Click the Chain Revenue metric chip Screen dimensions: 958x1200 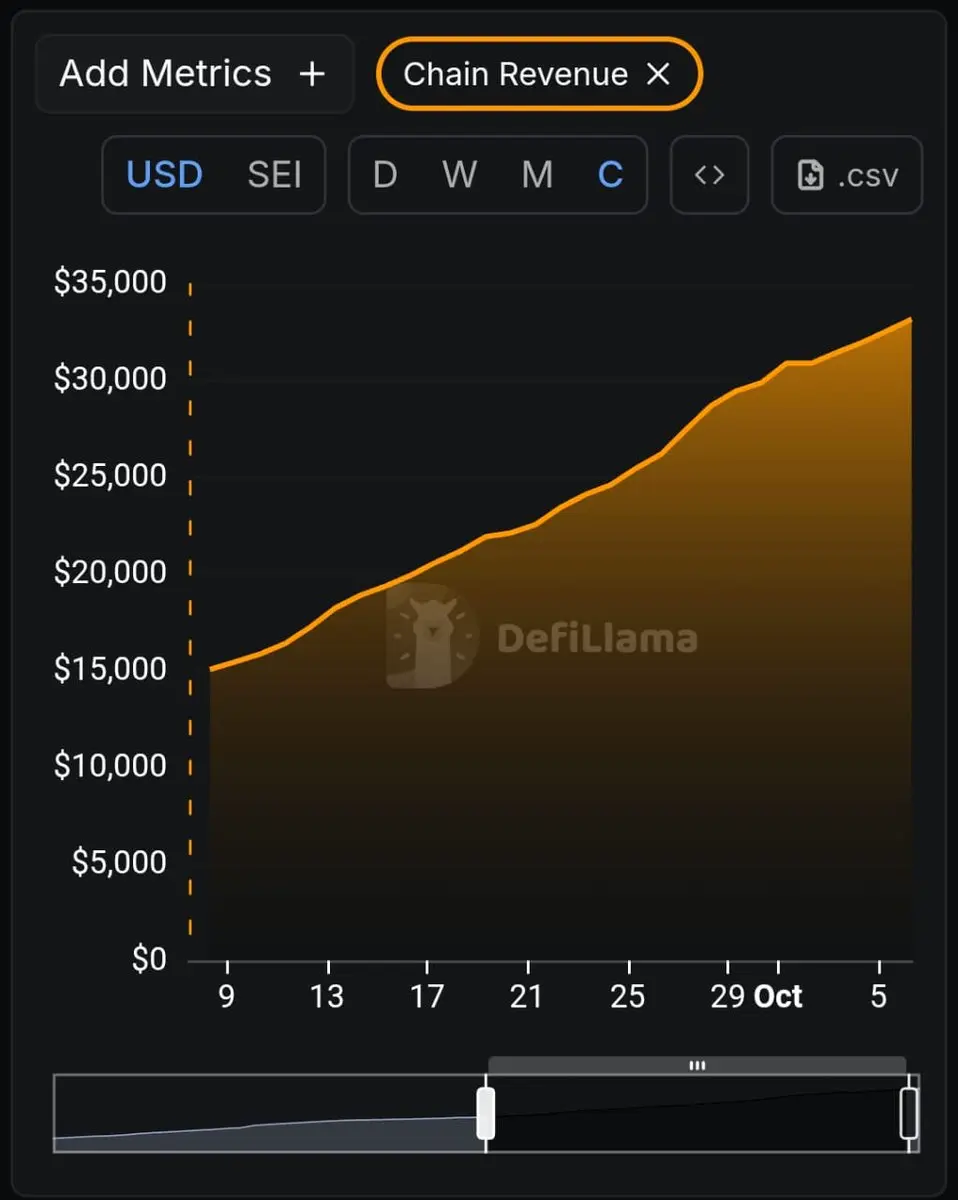click(x=539, y=74)
